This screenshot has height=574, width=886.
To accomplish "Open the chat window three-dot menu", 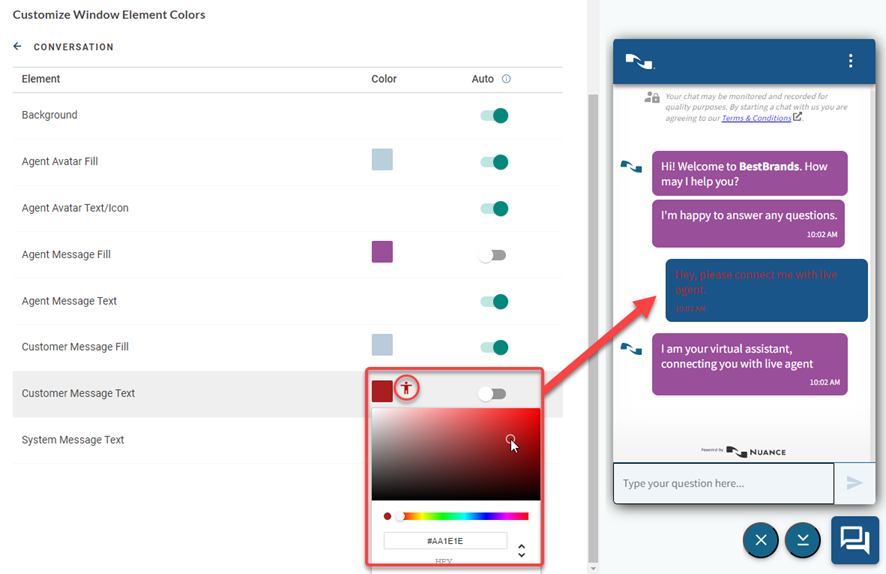I will click(850, 61).
